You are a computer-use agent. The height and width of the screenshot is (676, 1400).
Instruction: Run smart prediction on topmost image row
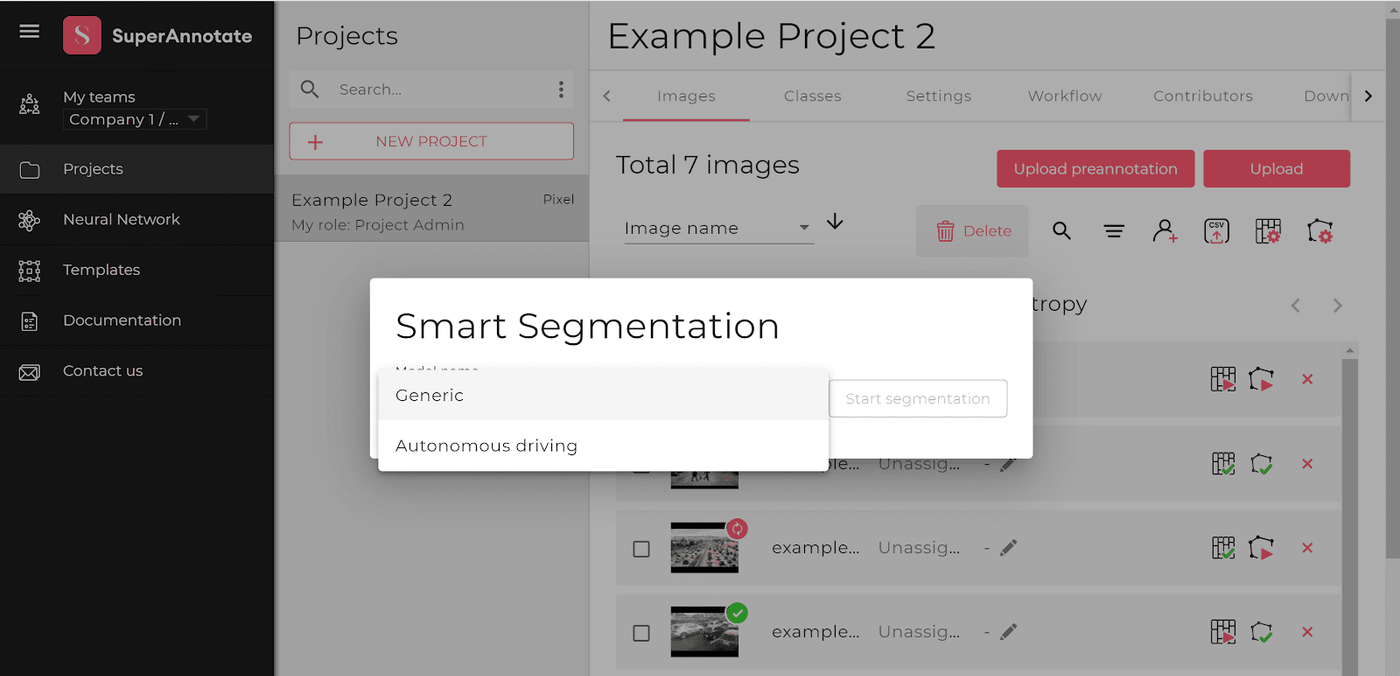pos(1223,380)
